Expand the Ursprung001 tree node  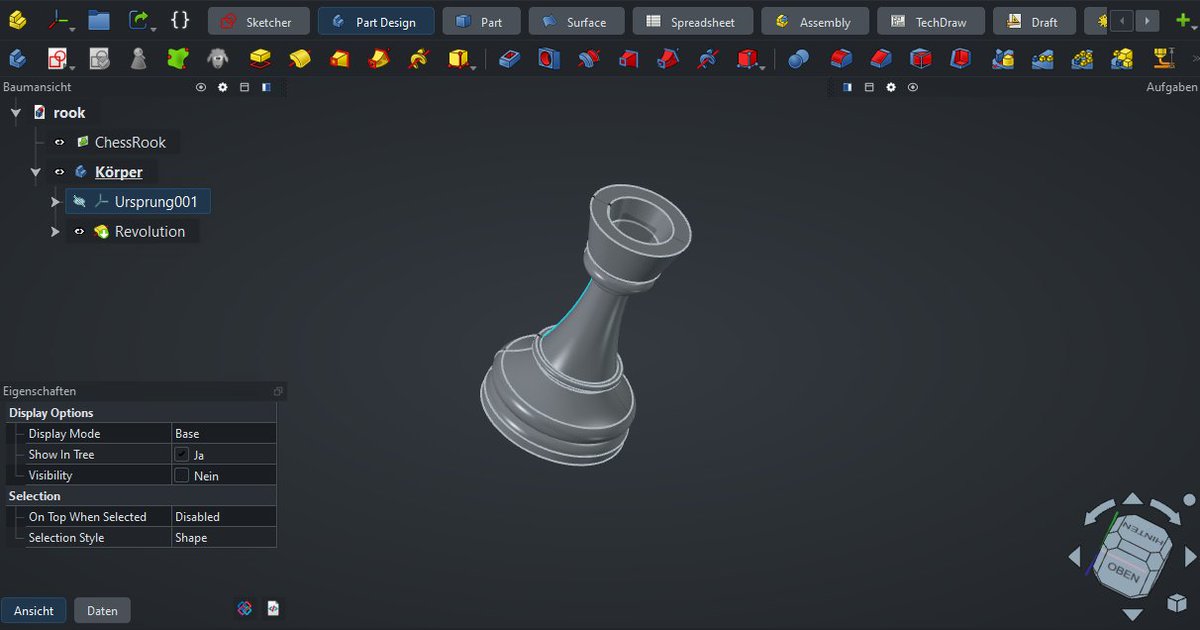coord(56,201)
